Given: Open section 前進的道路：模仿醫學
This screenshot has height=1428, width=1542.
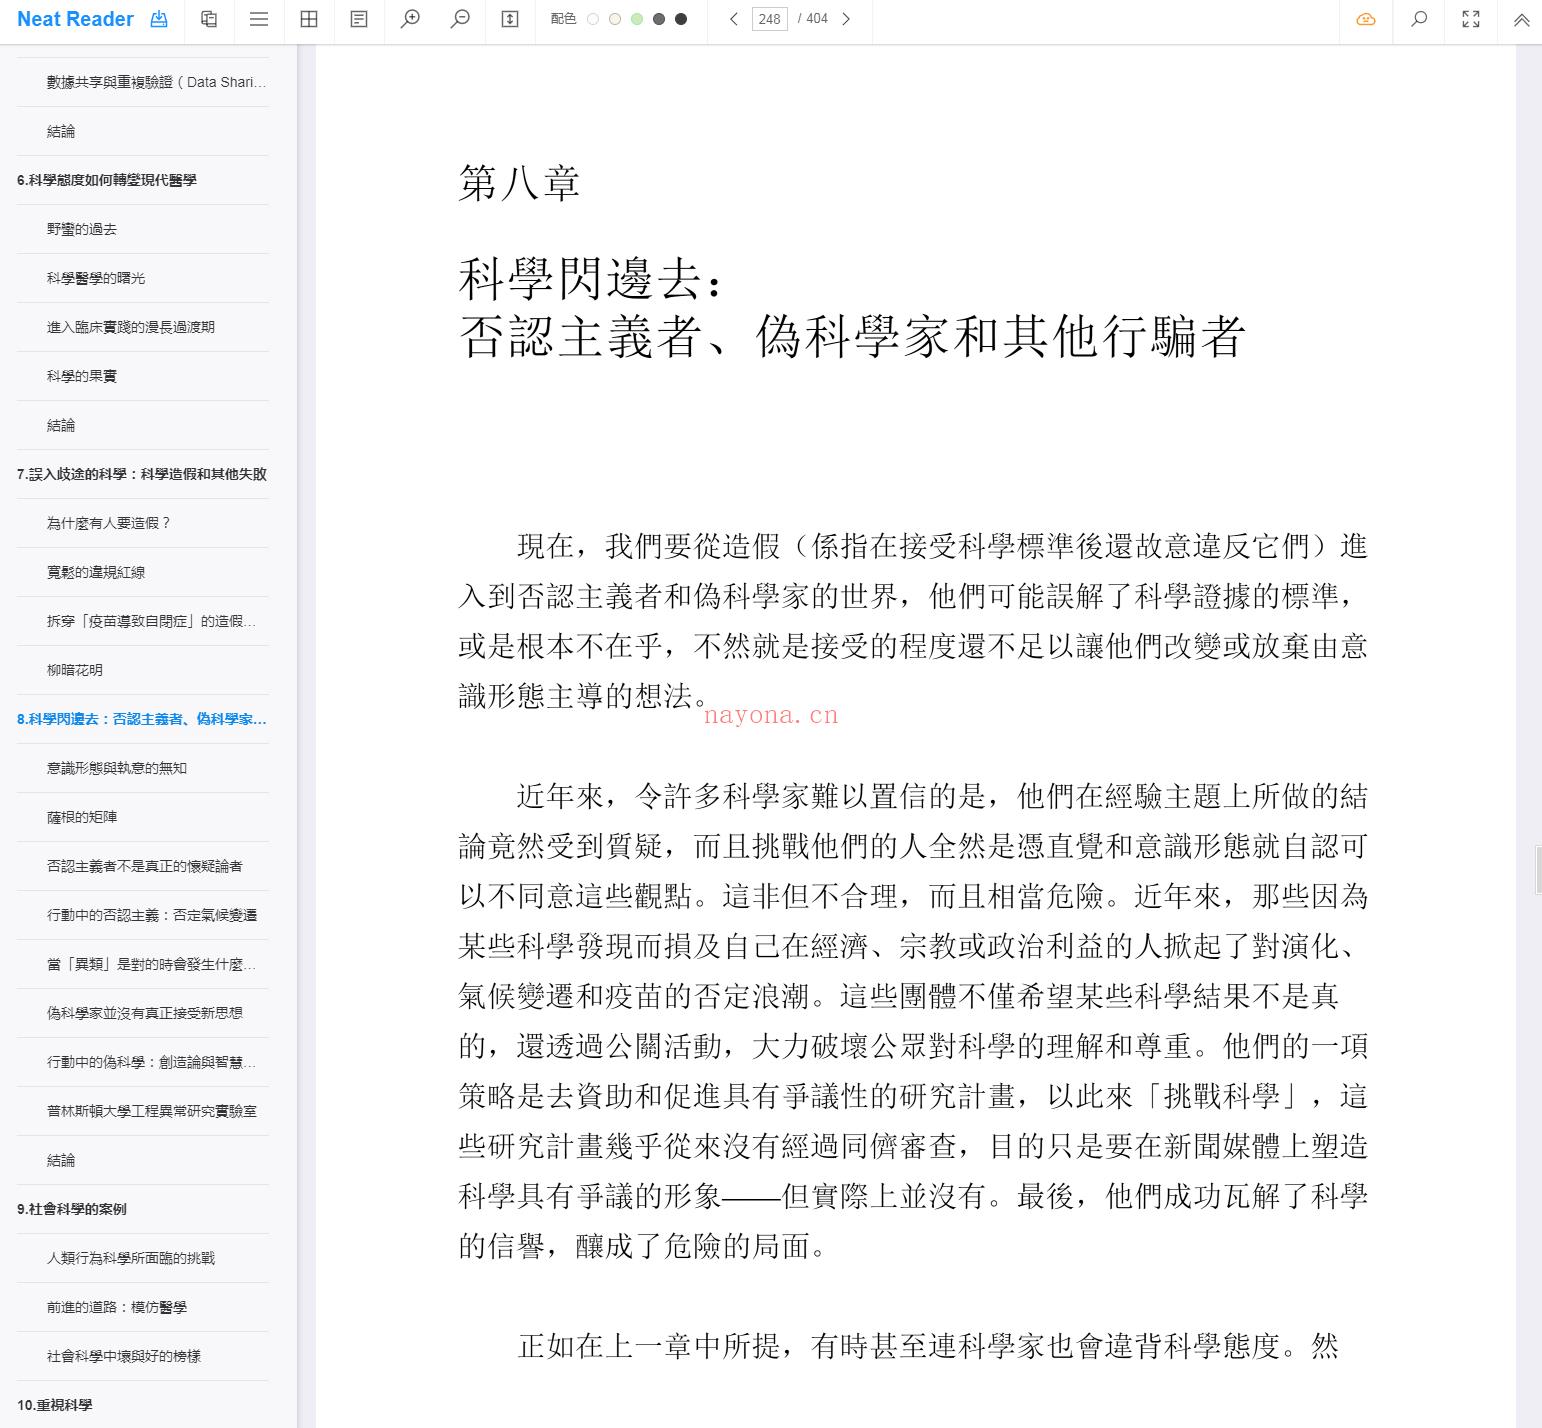Looking at the screenshot, I should coord(117,1307).
